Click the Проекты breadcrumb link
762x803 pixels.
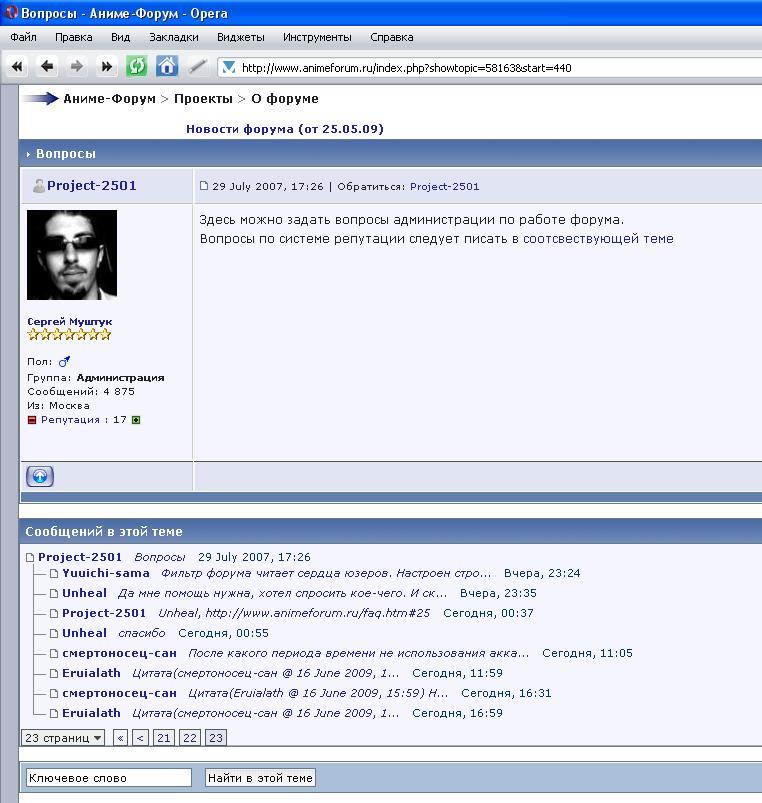(203, 99)
